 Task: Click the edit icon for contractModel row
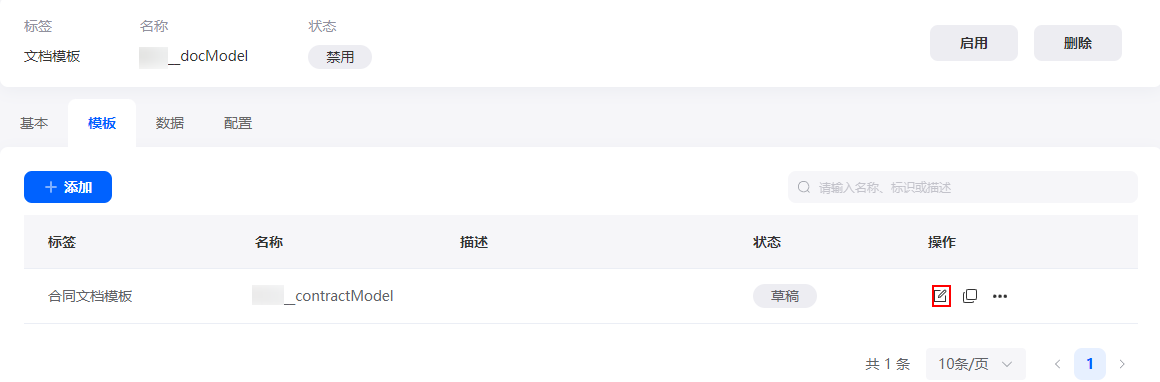click(x=940, y=296)
